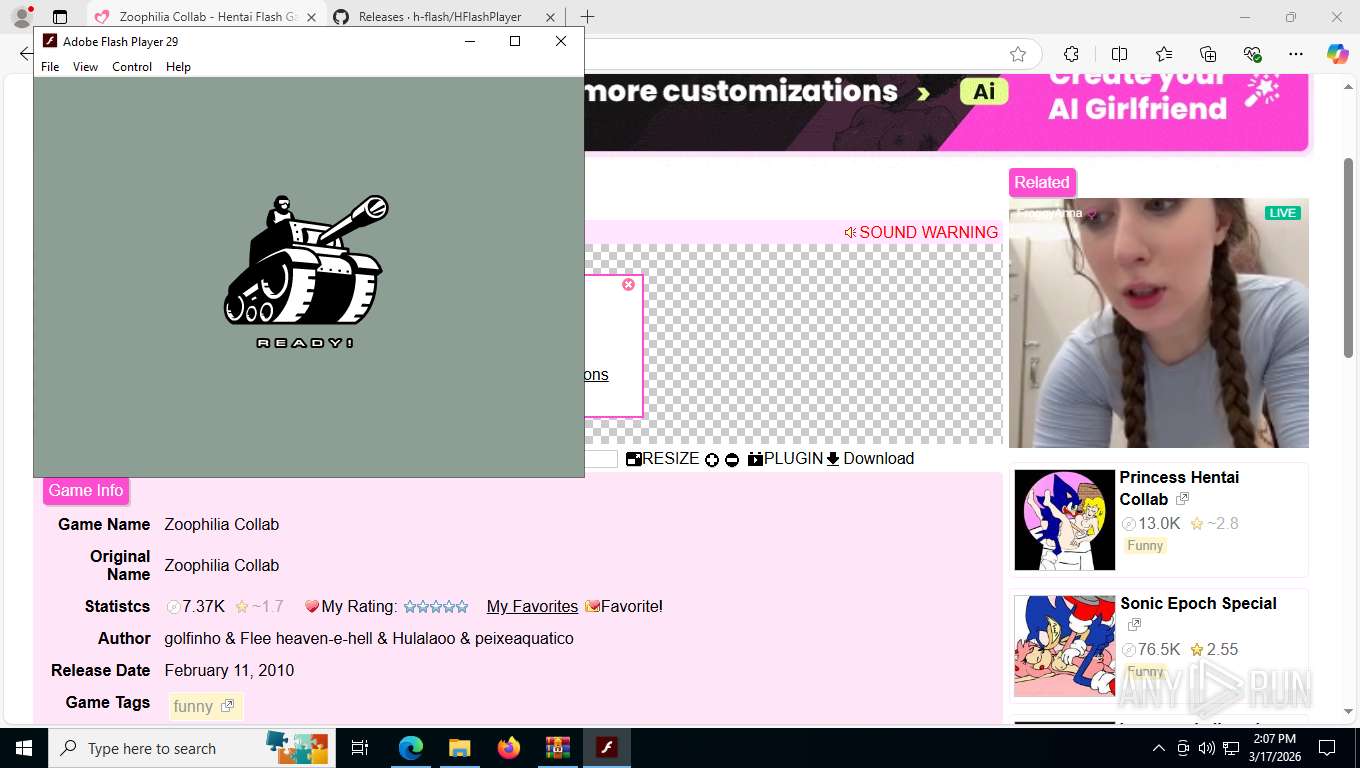1360x768 pixels.
Task: Close the popup with the pink X icon
Action: 628,285
